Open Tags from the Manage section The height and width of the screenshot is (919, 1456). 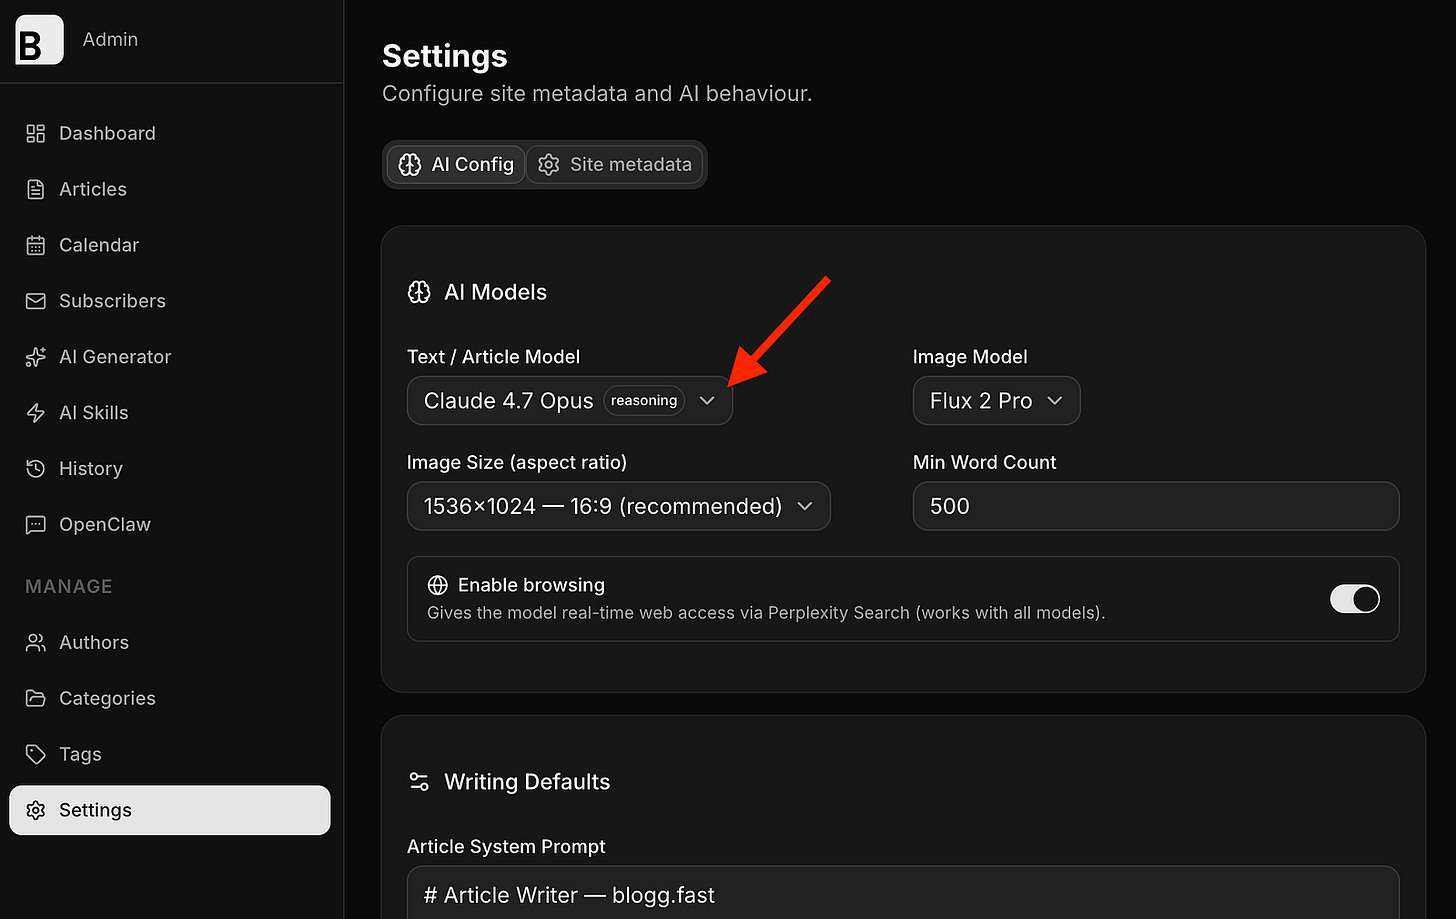click(170, 755)
